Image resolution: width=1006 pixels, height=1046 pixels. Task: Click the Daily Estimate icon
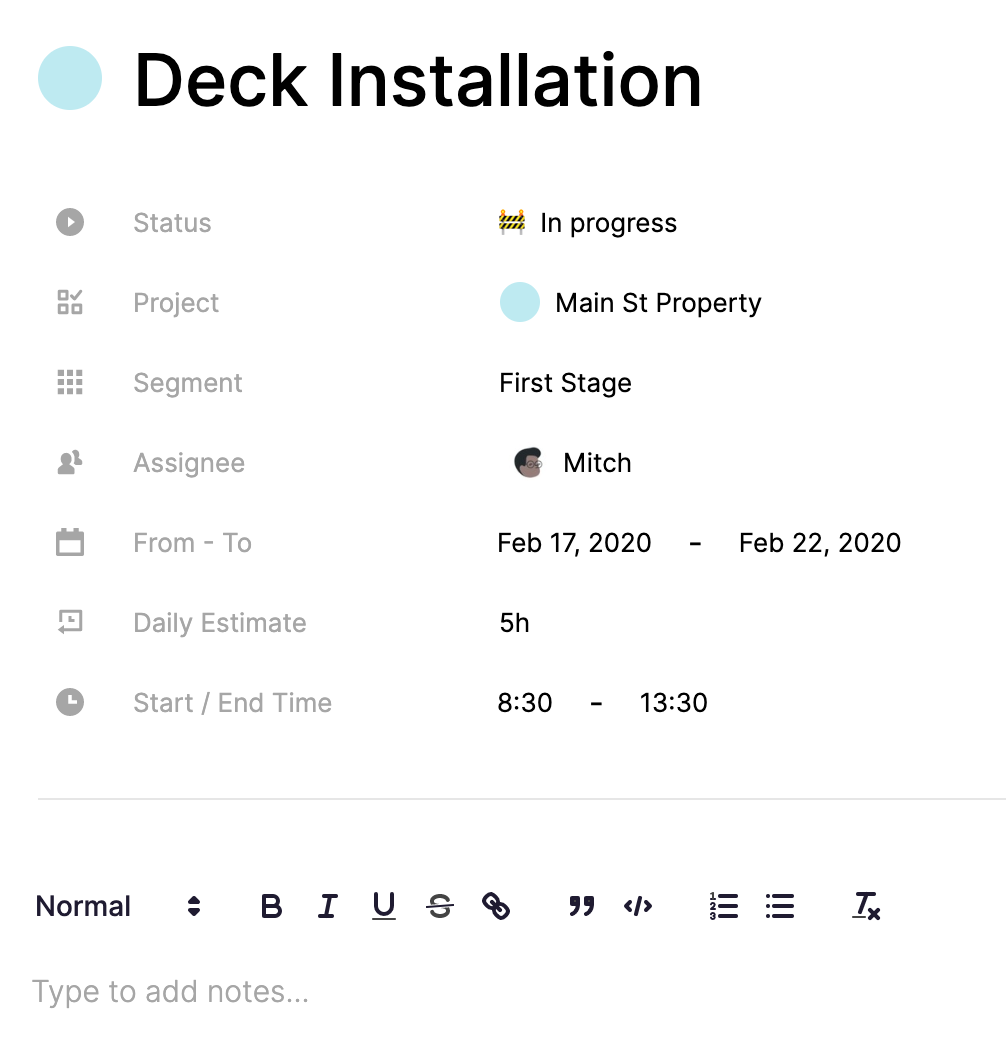pyautogui.click(x=69, y=622)
